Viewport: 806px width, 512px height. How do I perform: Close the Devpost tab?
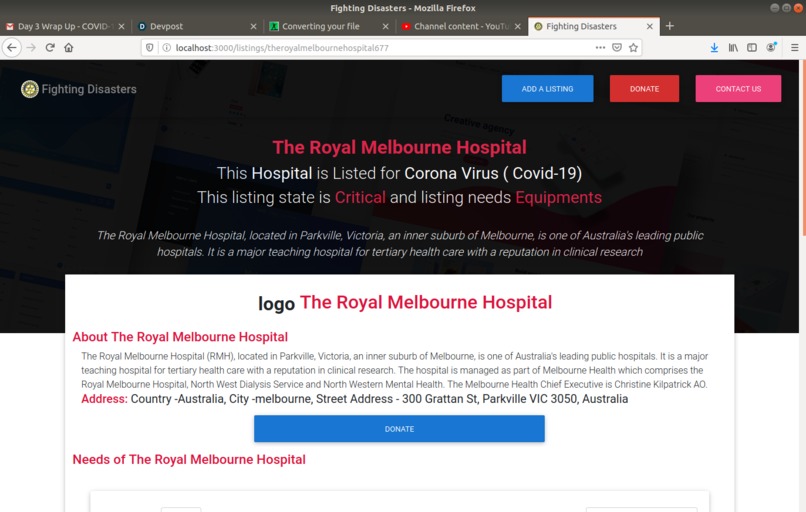point(253,26)
